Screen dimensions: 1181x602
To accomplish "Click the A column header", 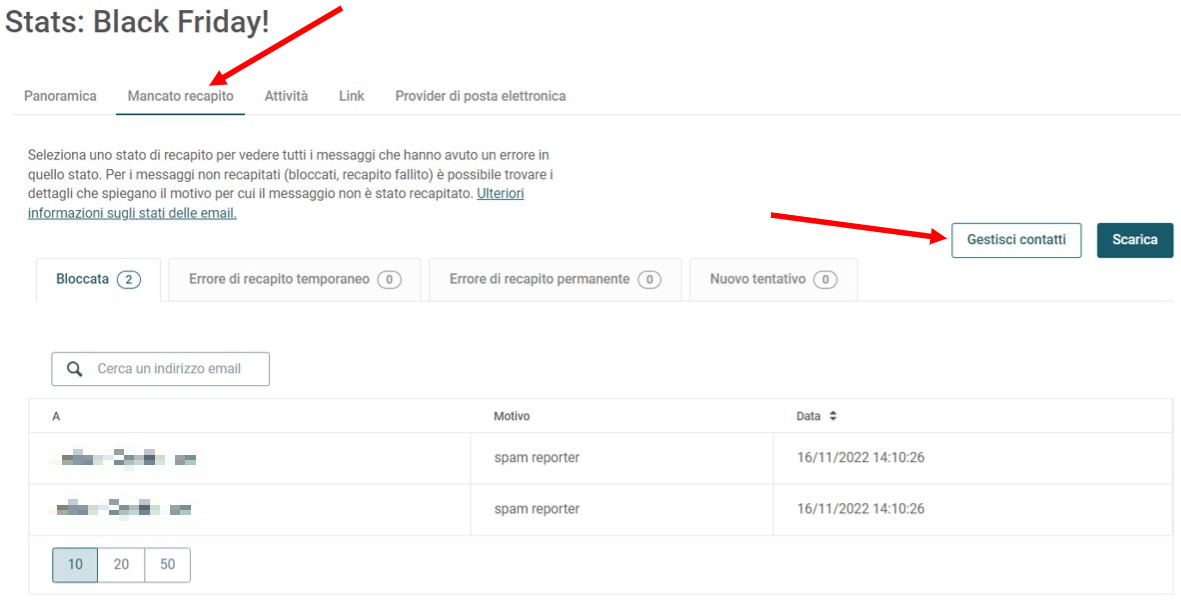I will pyautogui.click(x=56, y=416).
